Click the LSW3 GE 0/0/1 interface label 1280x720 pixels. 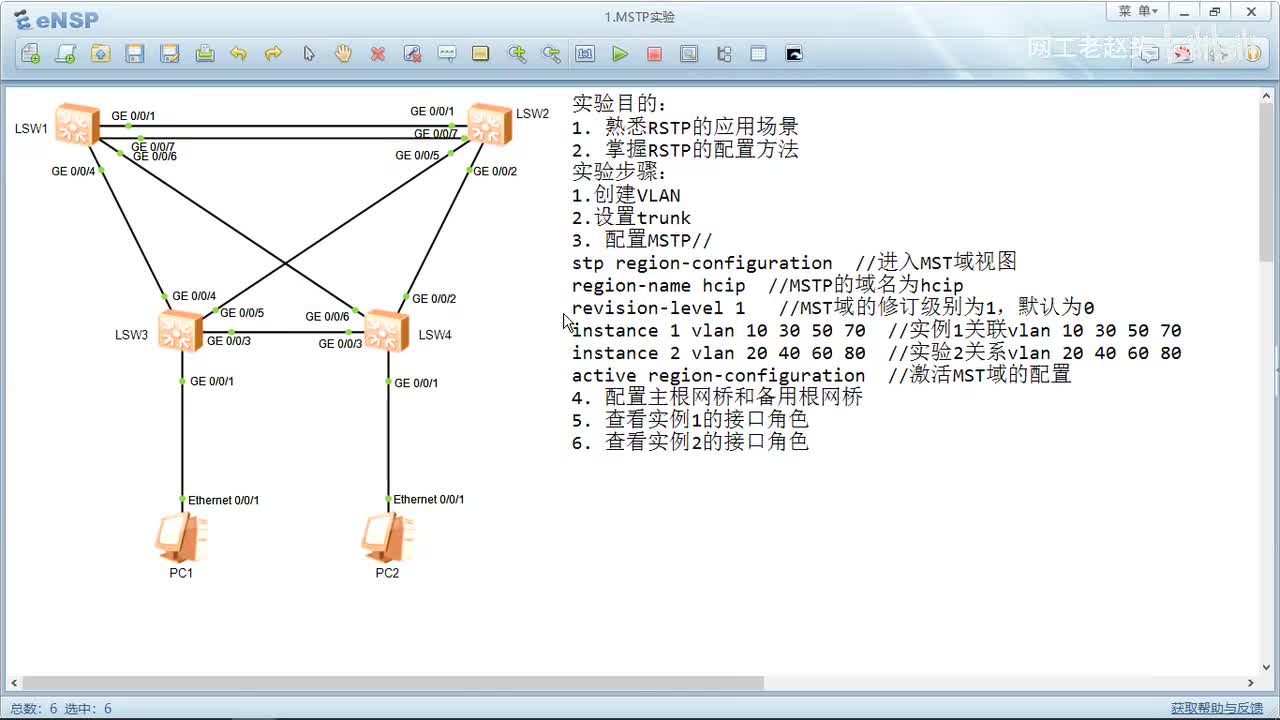[x=212, y=382]
